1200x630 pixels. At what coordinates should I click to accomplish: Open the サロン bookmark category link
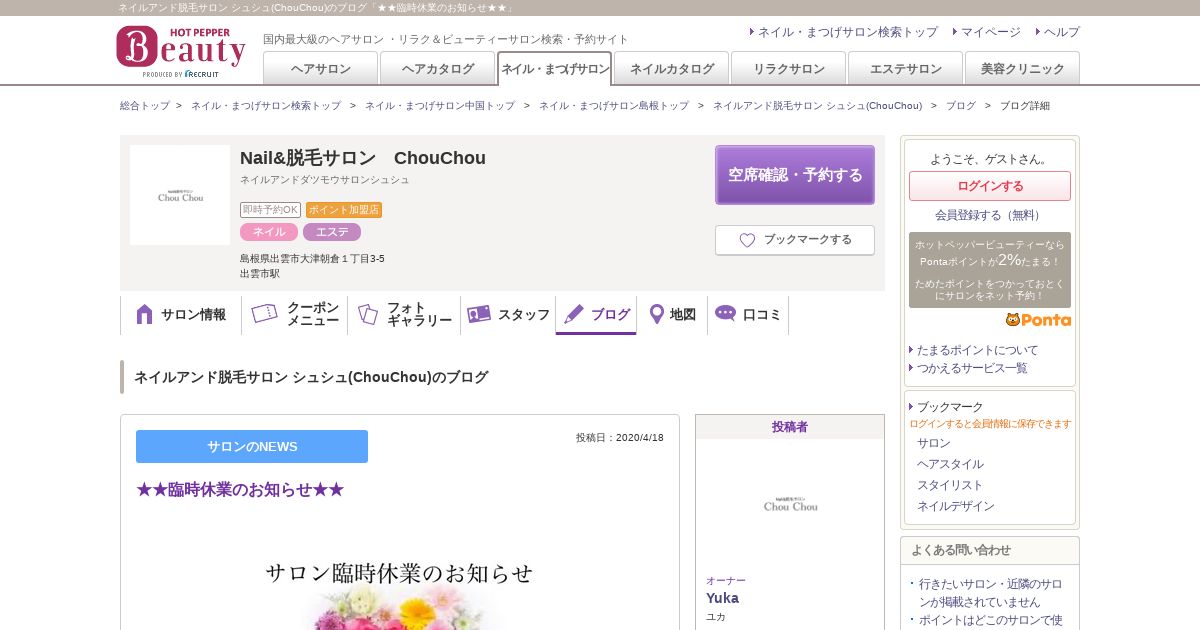pos(934,443)
